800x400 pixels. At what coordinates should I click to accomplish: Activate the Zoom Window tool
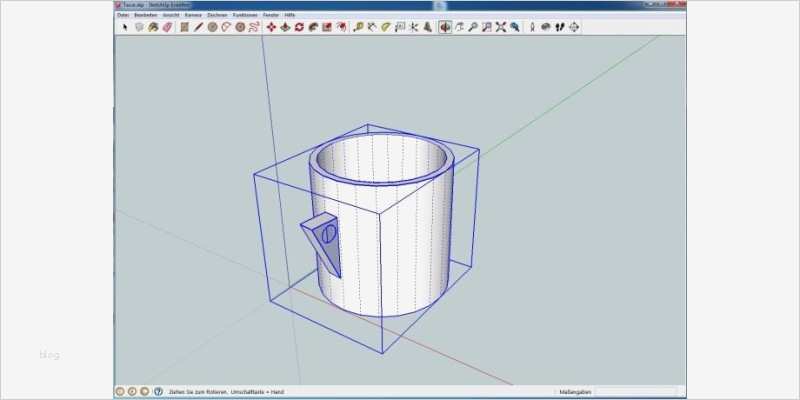[x=487, y=27]
